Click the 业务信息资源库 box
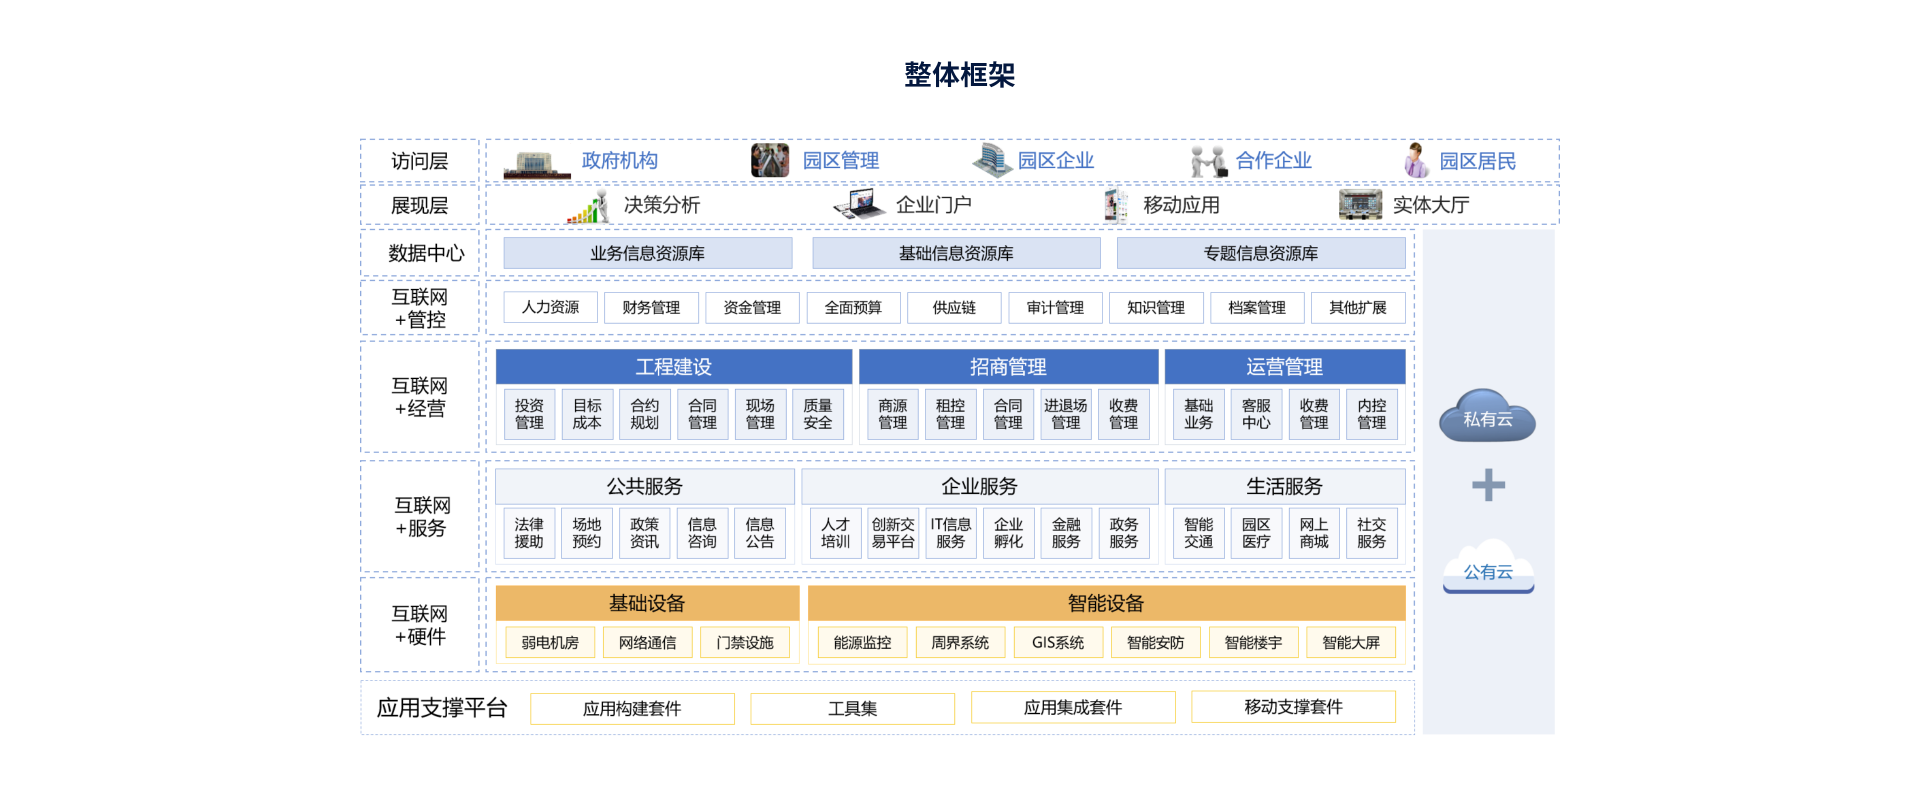 [647, 254]
